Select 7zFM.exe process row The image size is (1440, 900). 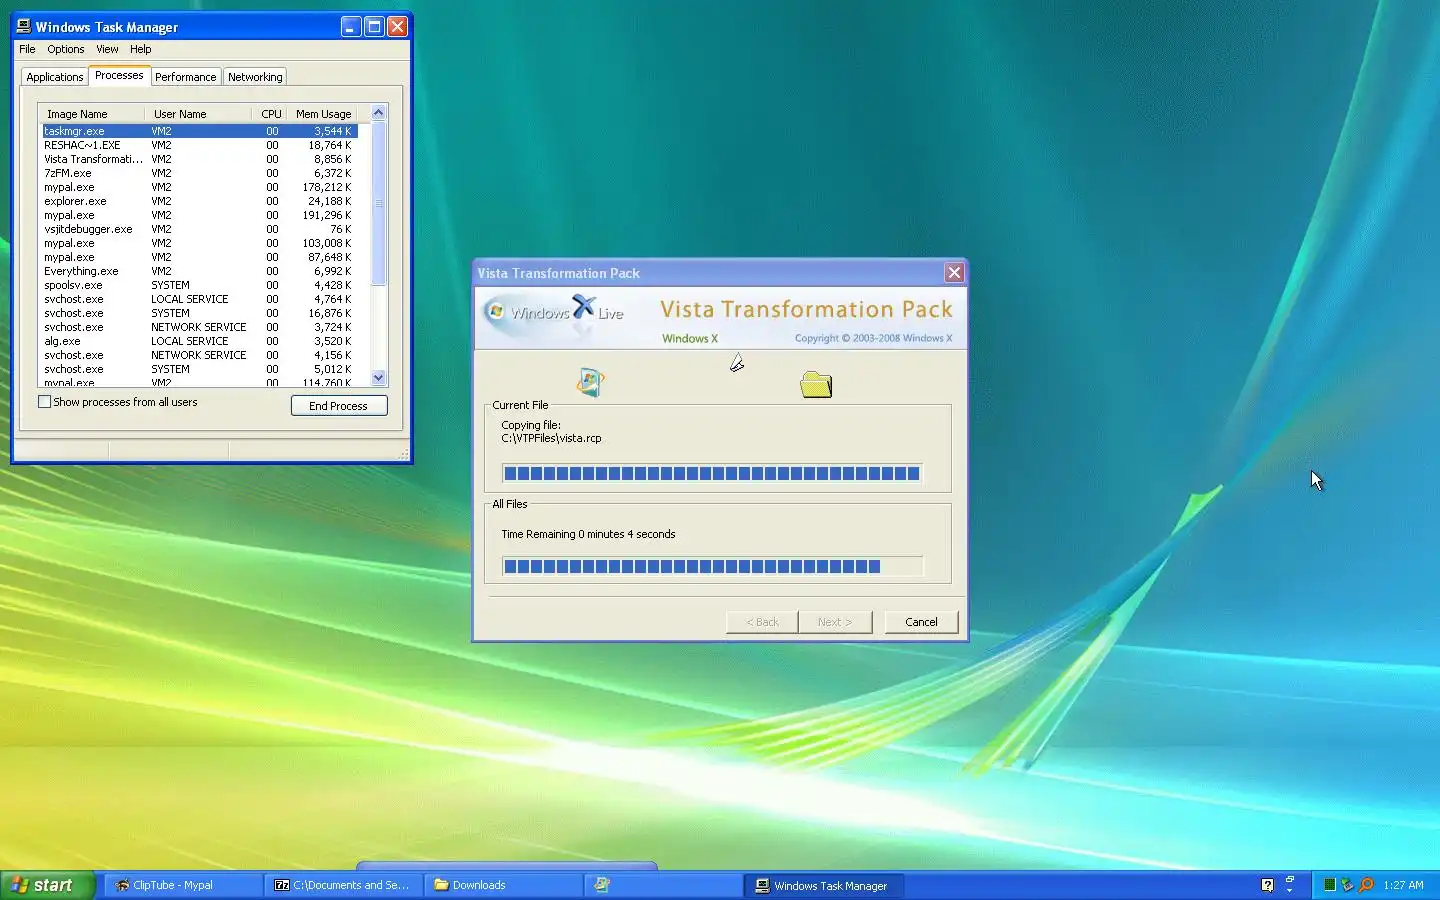[x=199, y=173]
